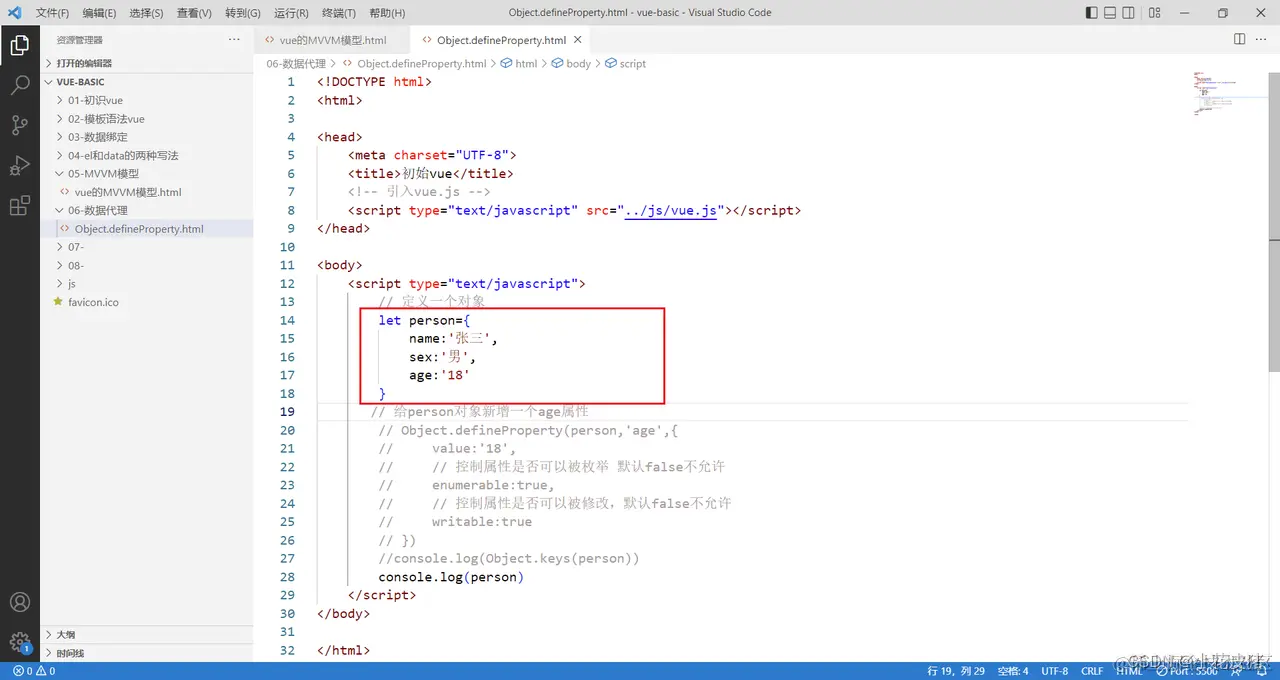This screenshot has height=680, width=1280.
Task: Click 行 19, 列 29 cursor position
Action: coord(956,671)
